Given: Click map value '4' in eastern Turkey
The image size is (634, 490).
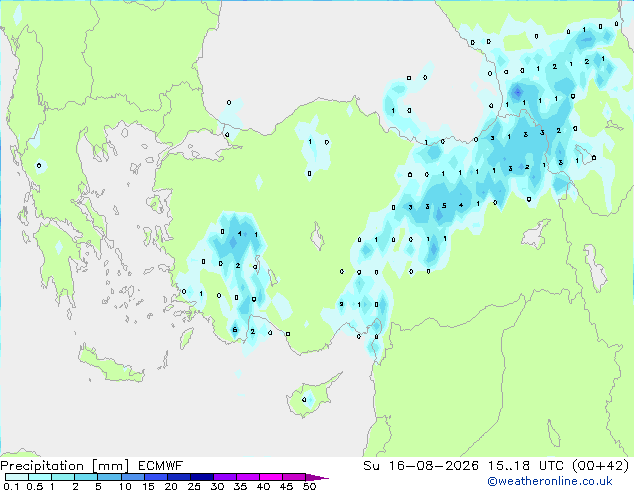Looking at the screenshot, I should click(x=461, y=205).
